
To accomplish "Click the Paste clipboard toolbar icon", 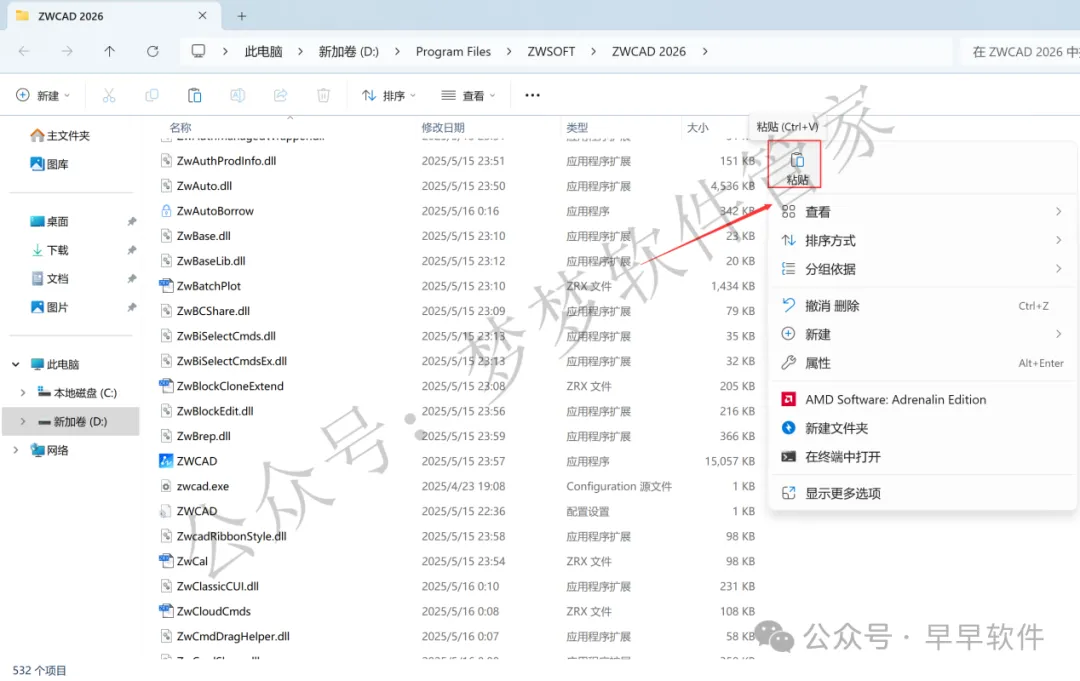I will [195, 96].
